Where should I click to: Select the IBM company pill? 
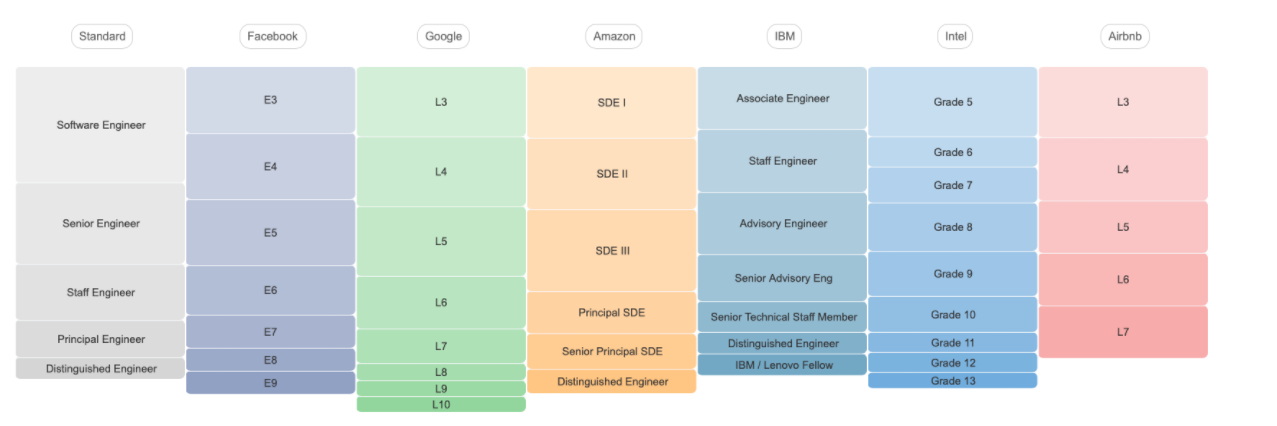coord(782,37)
